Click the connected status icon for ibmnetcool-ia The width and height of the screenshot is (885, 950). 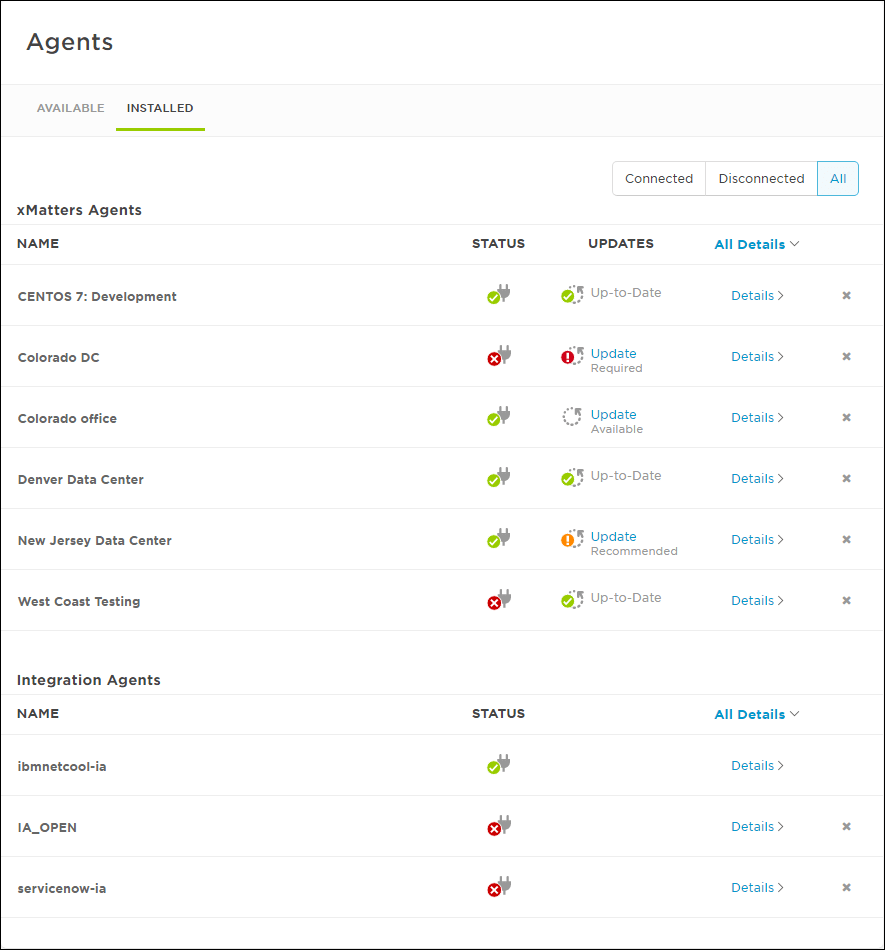[497, 765]
